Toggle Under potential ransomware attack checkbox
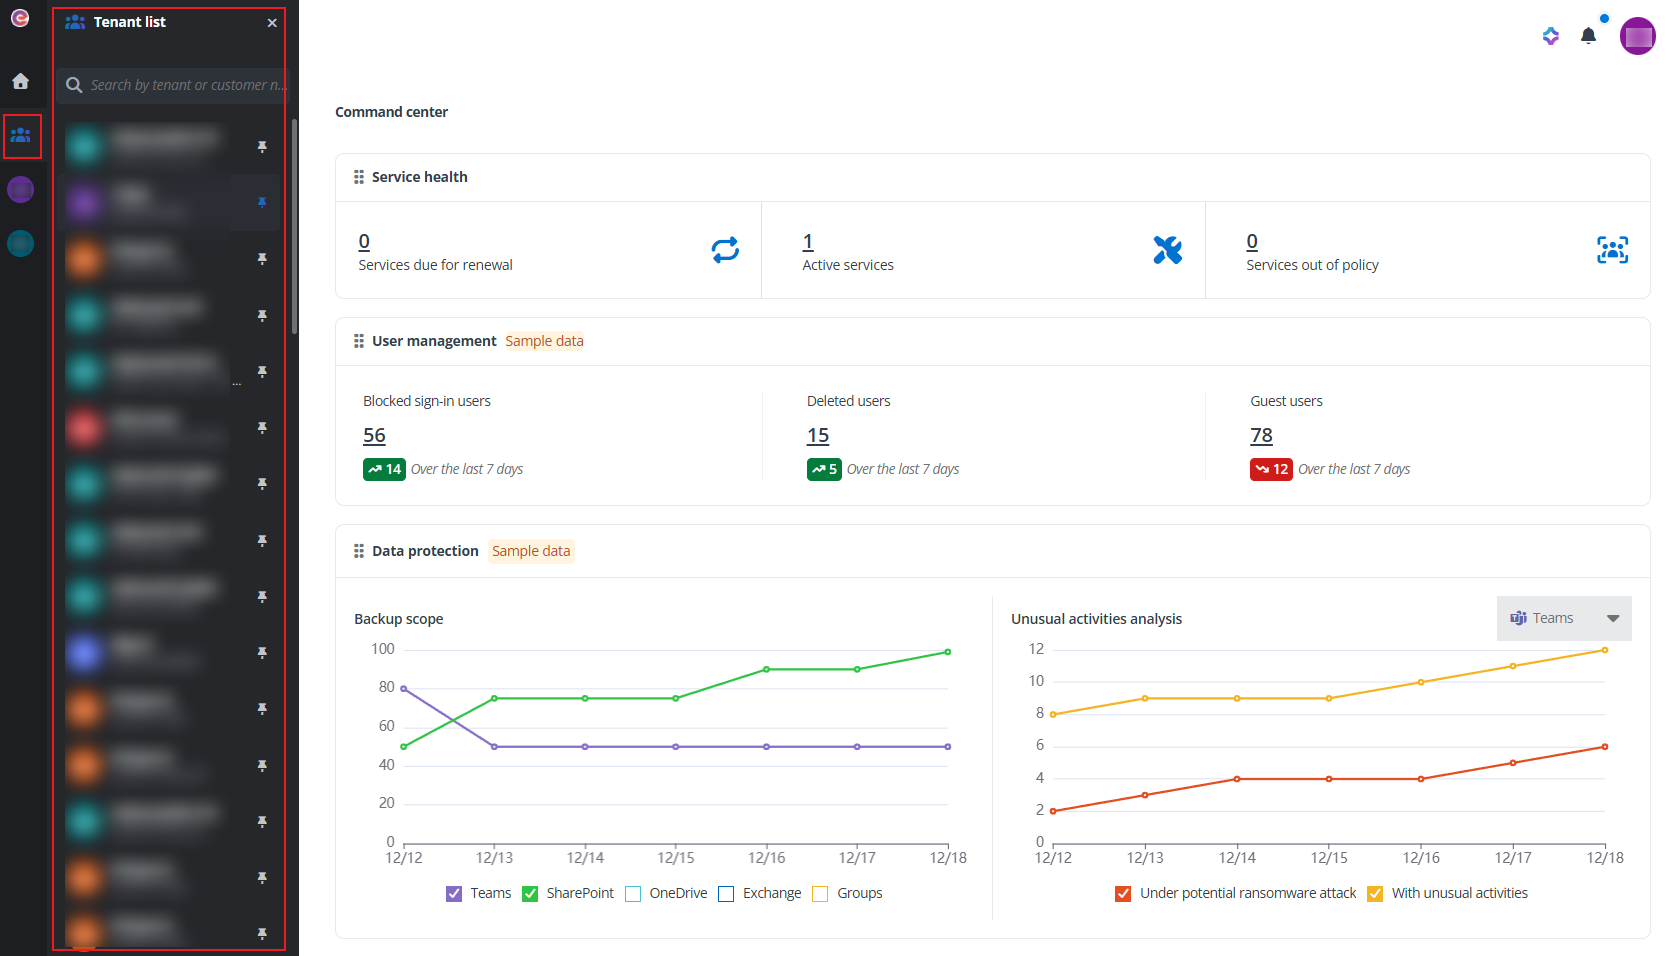The width and height of the screenshot is (1666, 956). point(1123,893)
